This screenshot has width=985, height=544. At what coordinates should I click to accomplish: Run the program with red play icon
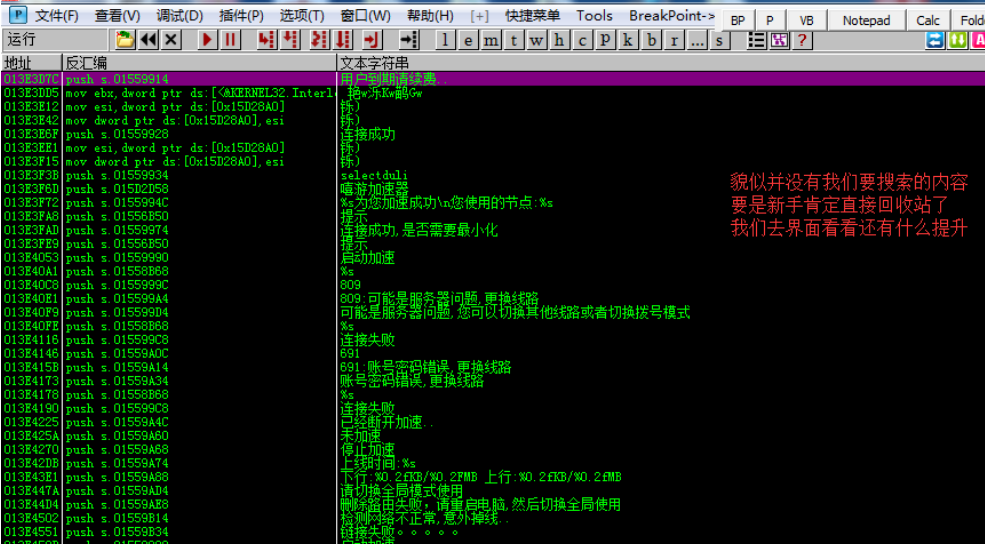coord(207,40)
